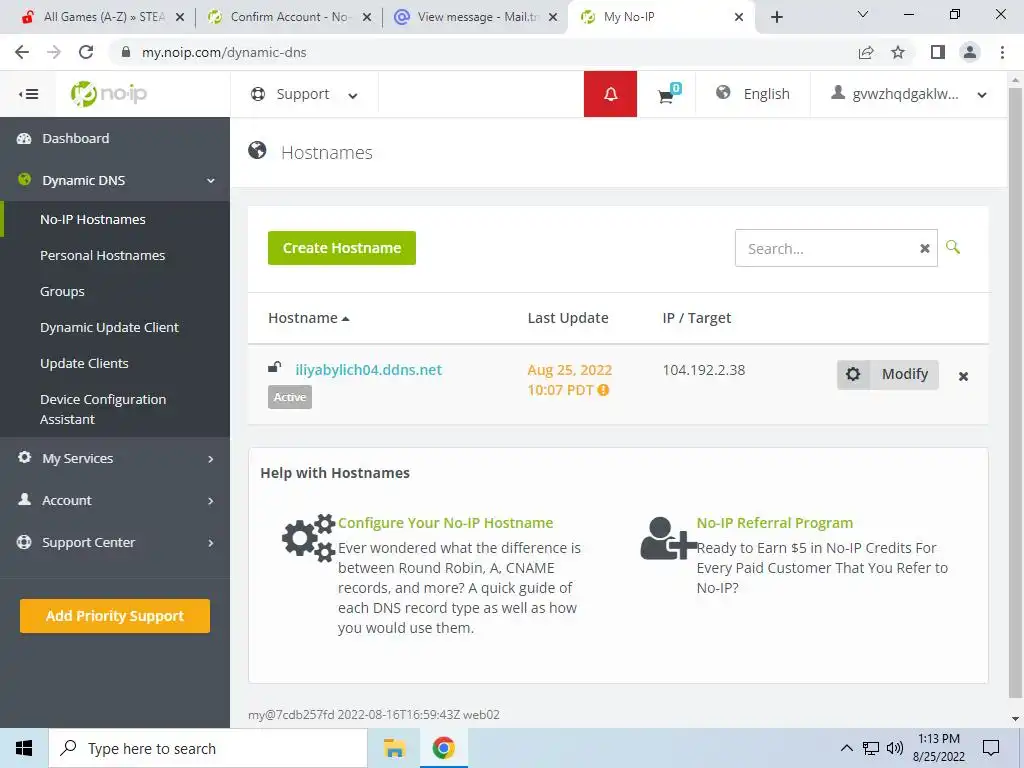Open the account dropdown gvwzhqdgaklw
Image resolution: width=1024 pixels, height=768 pixels.
tap(908, 94)
